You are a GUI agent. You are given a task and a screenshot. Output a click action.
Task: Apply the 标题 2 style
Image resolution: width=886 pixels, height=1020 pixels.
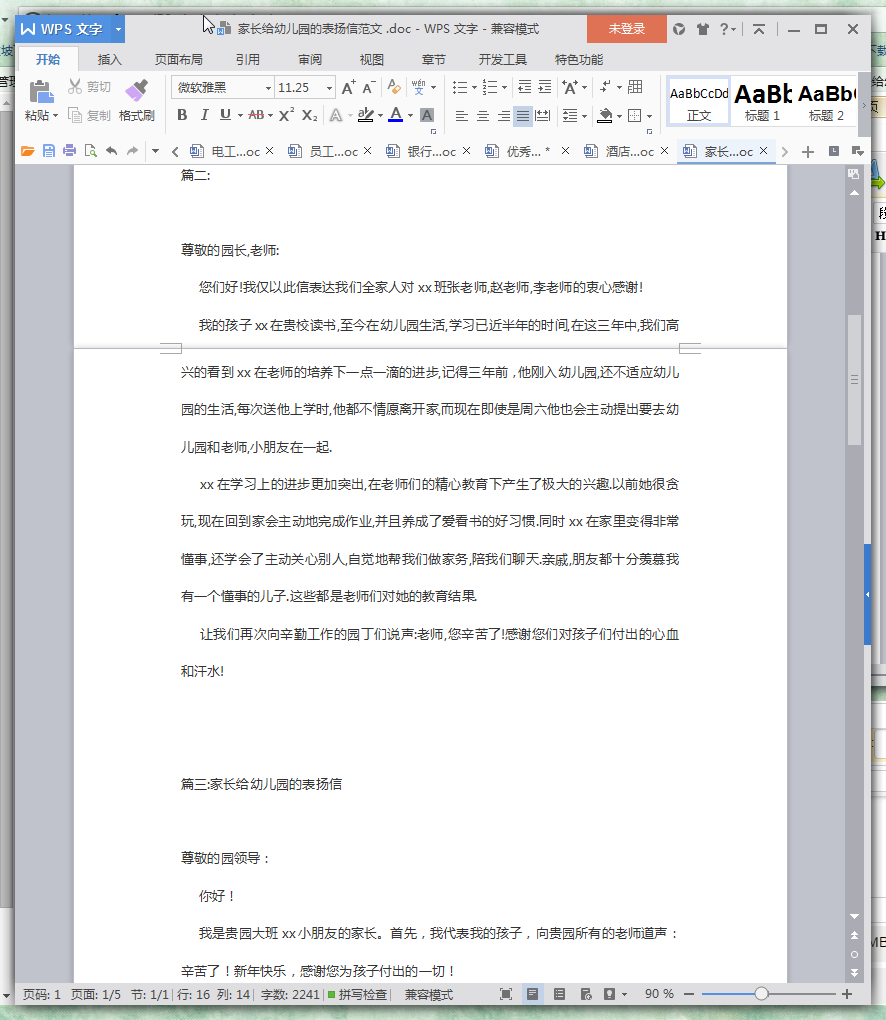826,102
